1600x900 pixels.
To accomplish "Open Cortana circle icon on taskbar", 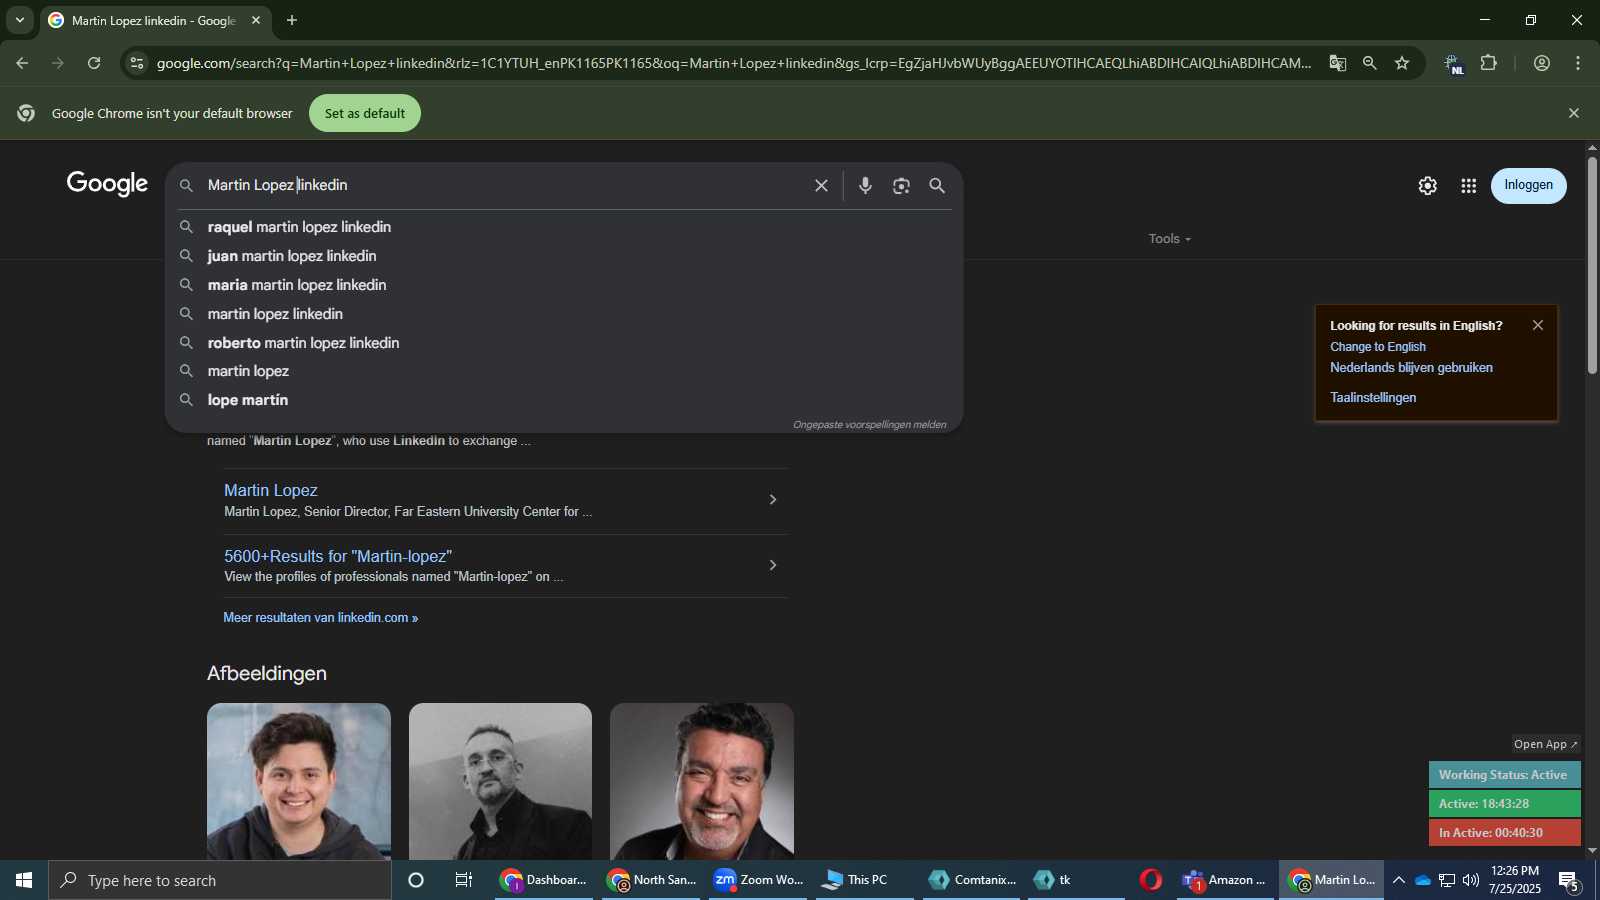I will coord(416,880).
